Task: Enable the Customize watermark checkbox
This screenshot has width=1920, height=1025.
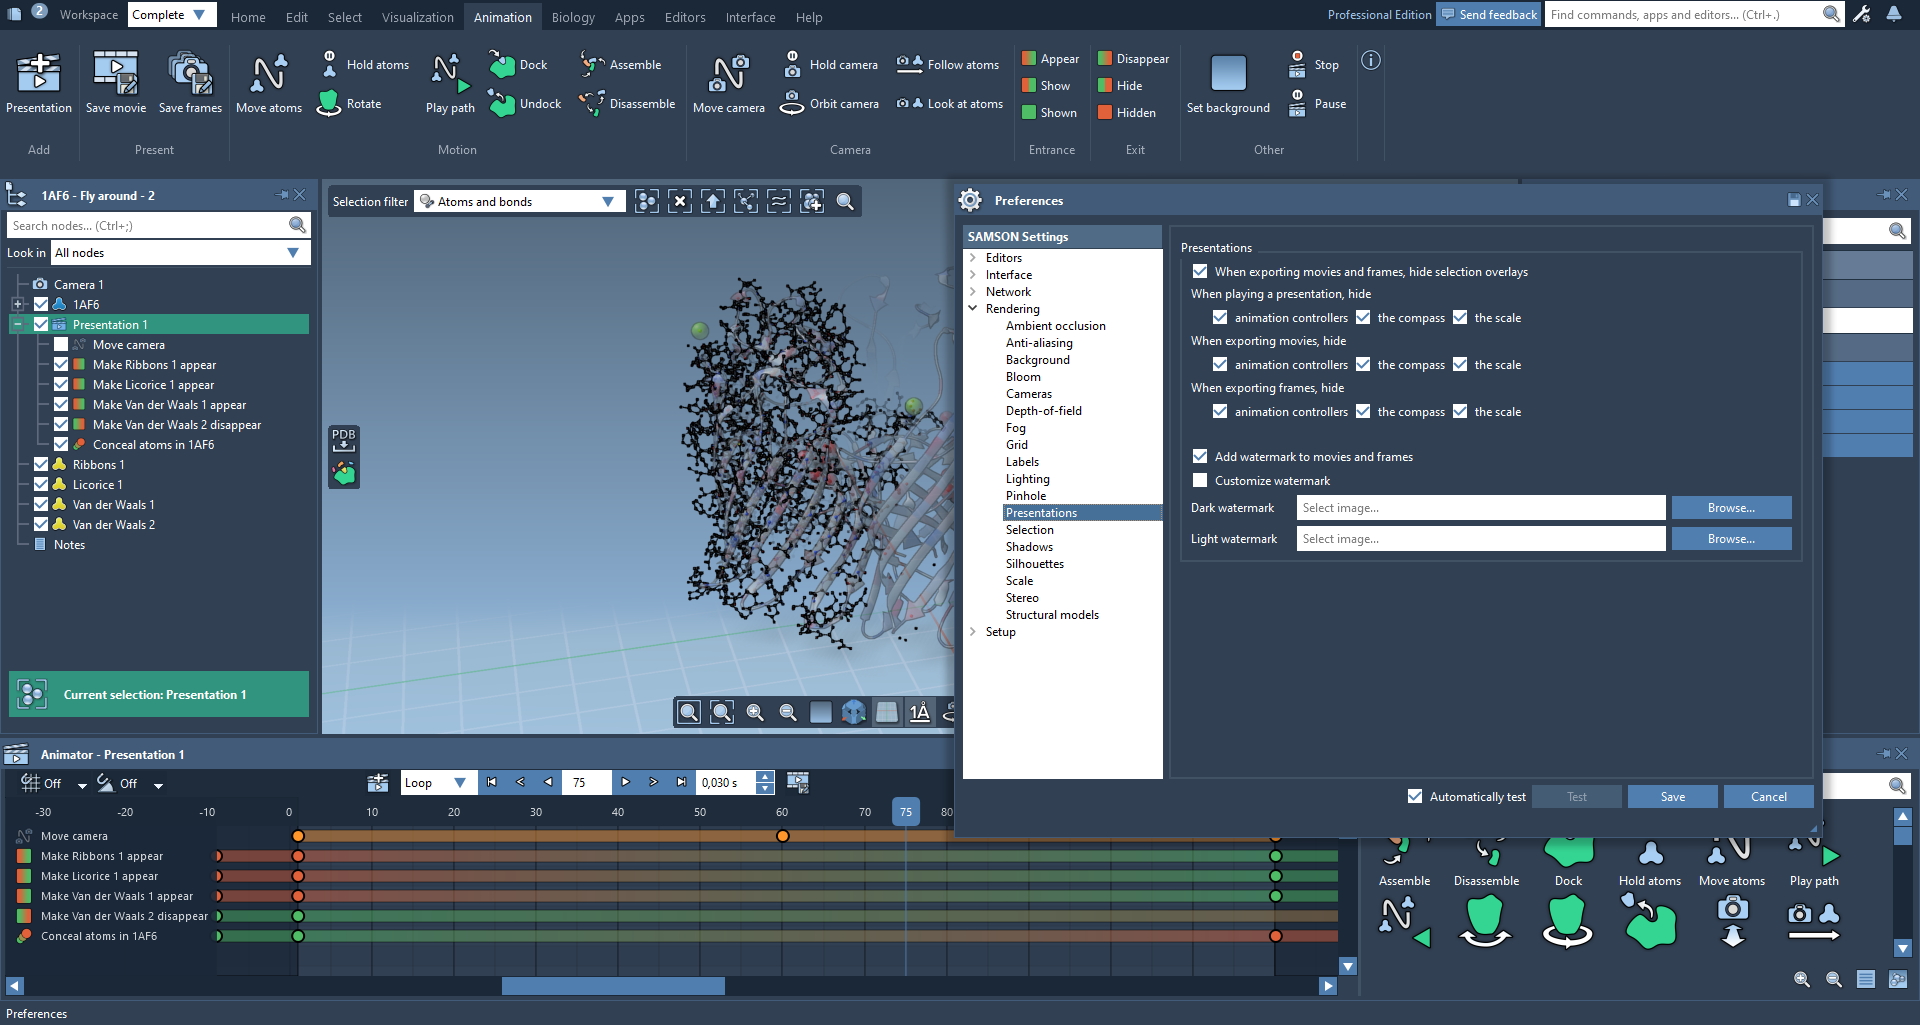Action: 1200,481
